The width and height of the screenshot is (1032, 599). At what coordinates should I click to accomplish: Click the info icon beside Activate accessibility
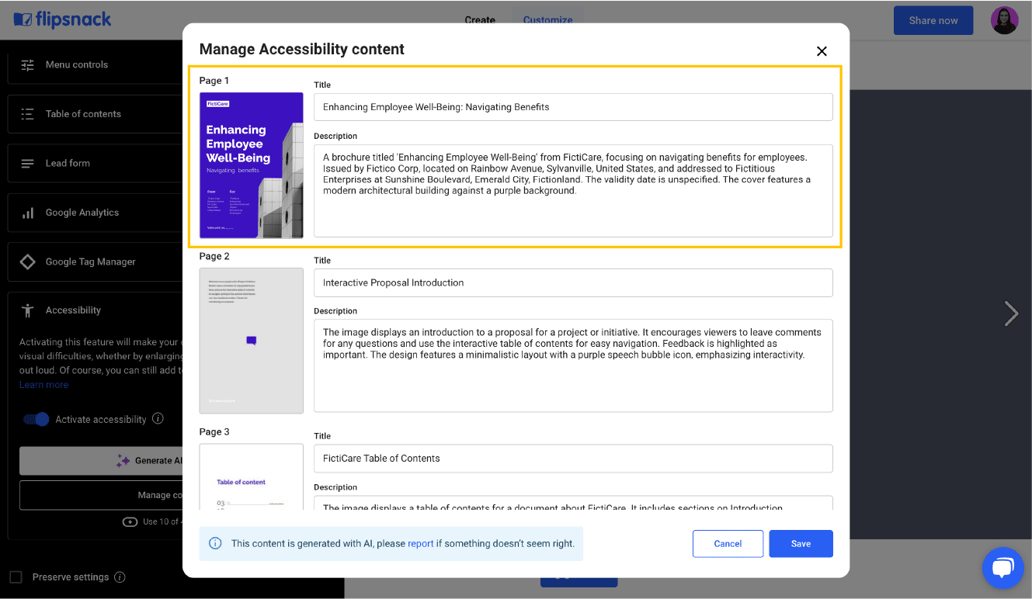click(x=156, y=420)
